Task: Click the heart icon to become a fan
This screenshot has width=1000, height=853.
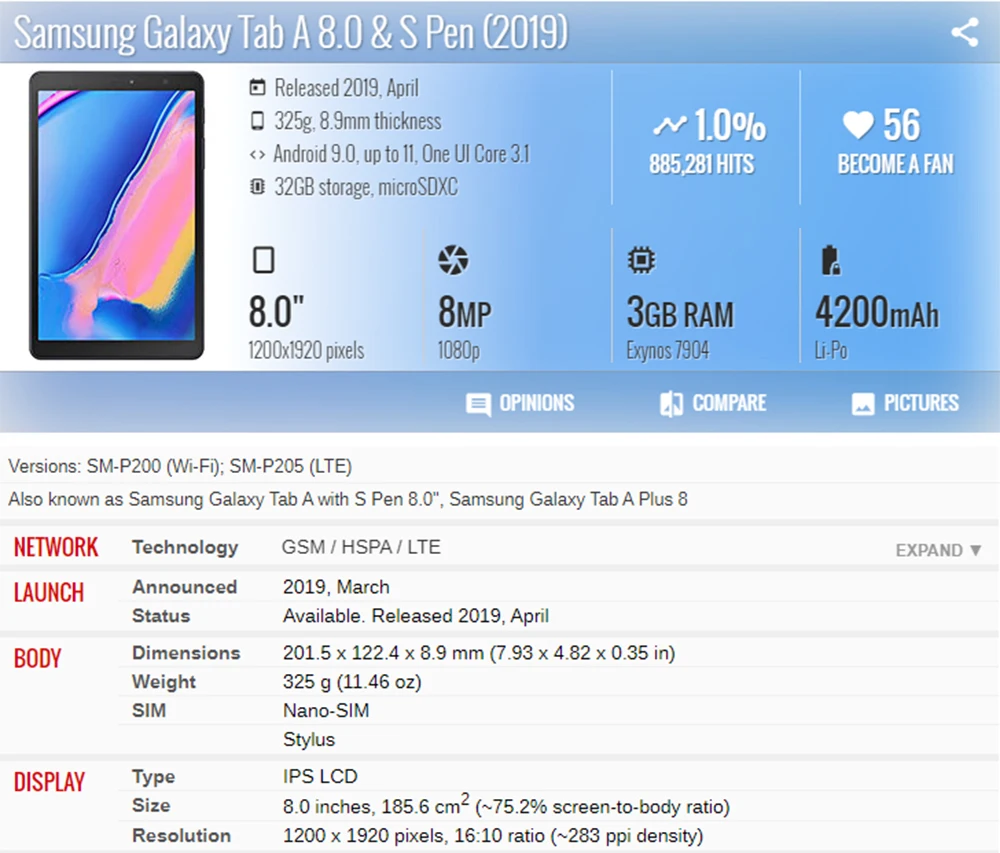Action: [x=858, y=124]
